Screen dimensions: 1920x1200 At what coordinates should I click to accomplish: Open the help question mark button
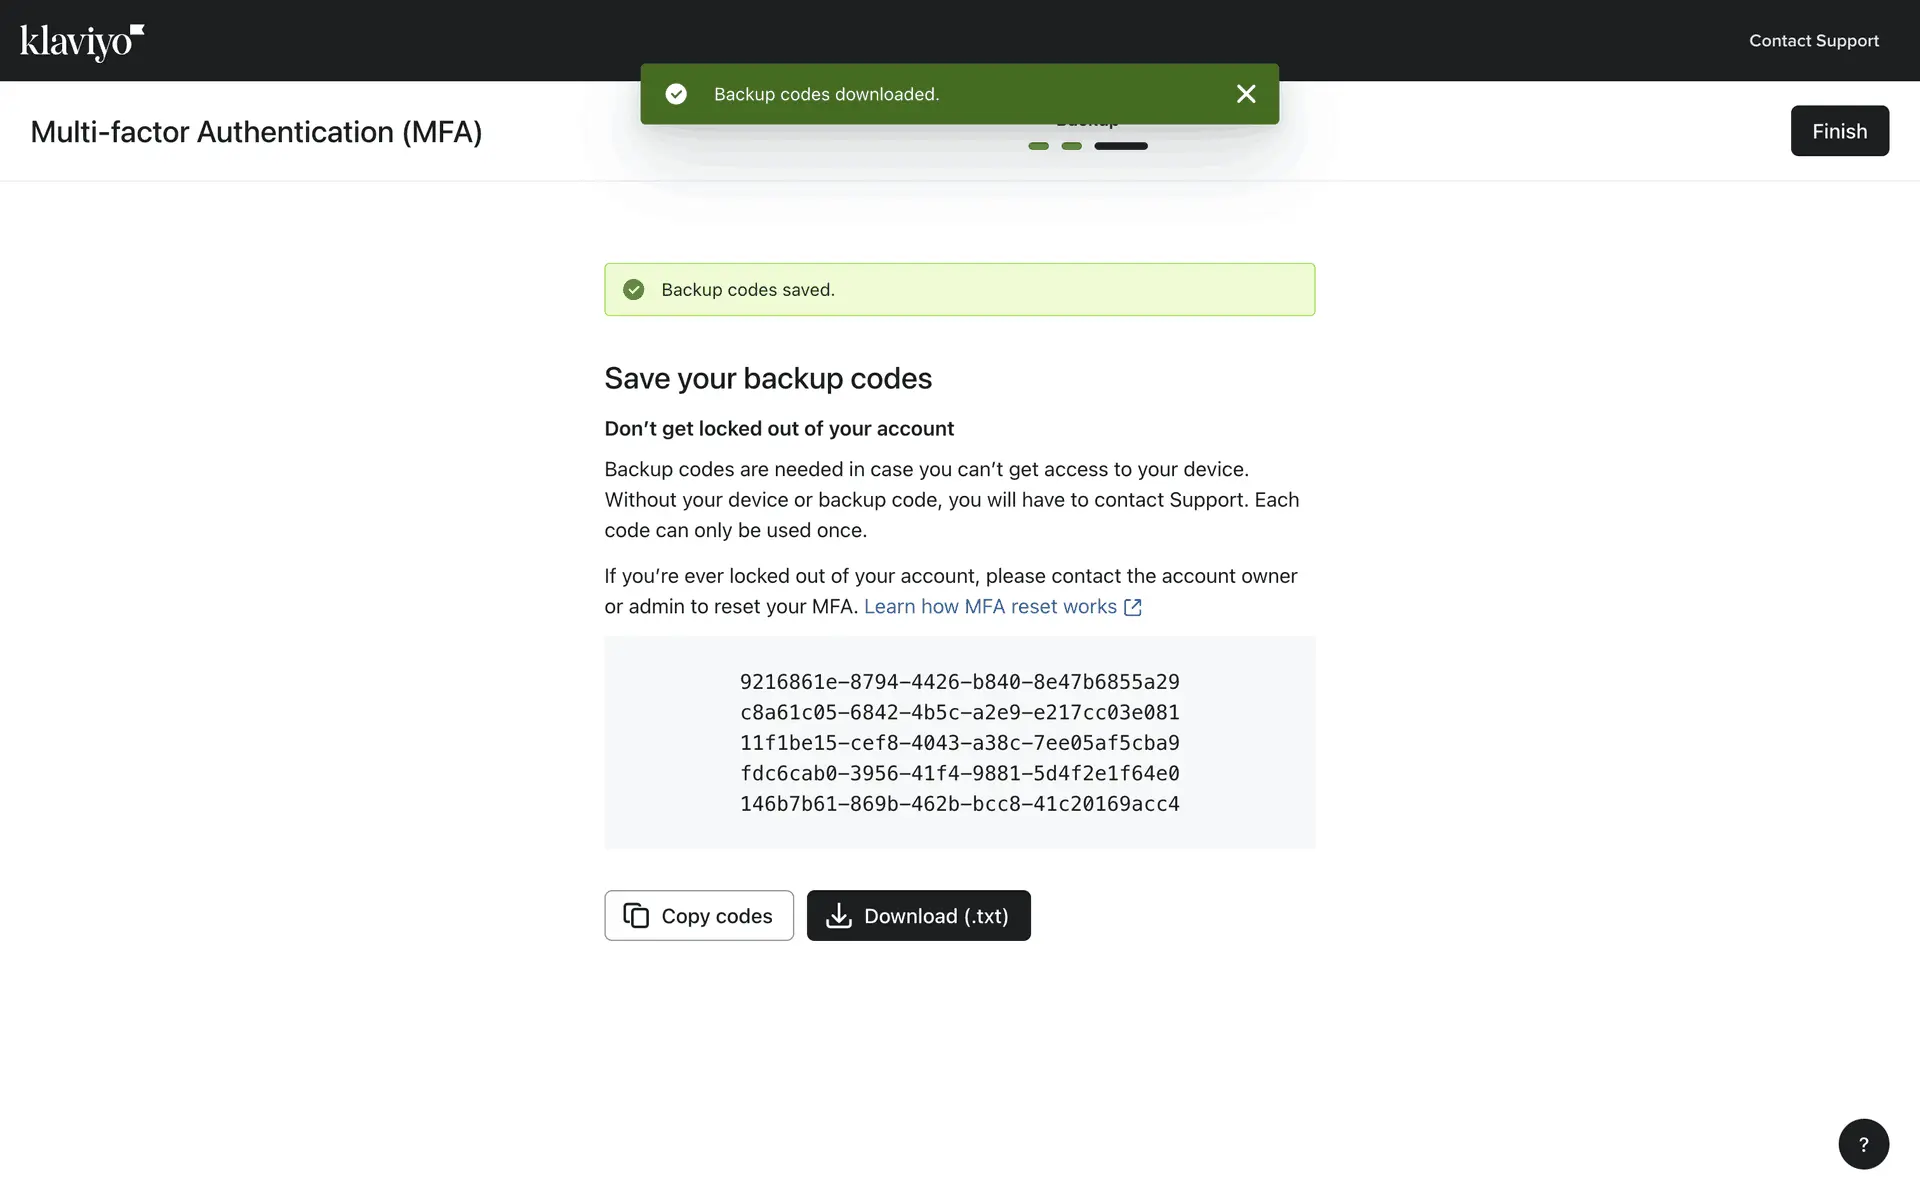1863,1144
